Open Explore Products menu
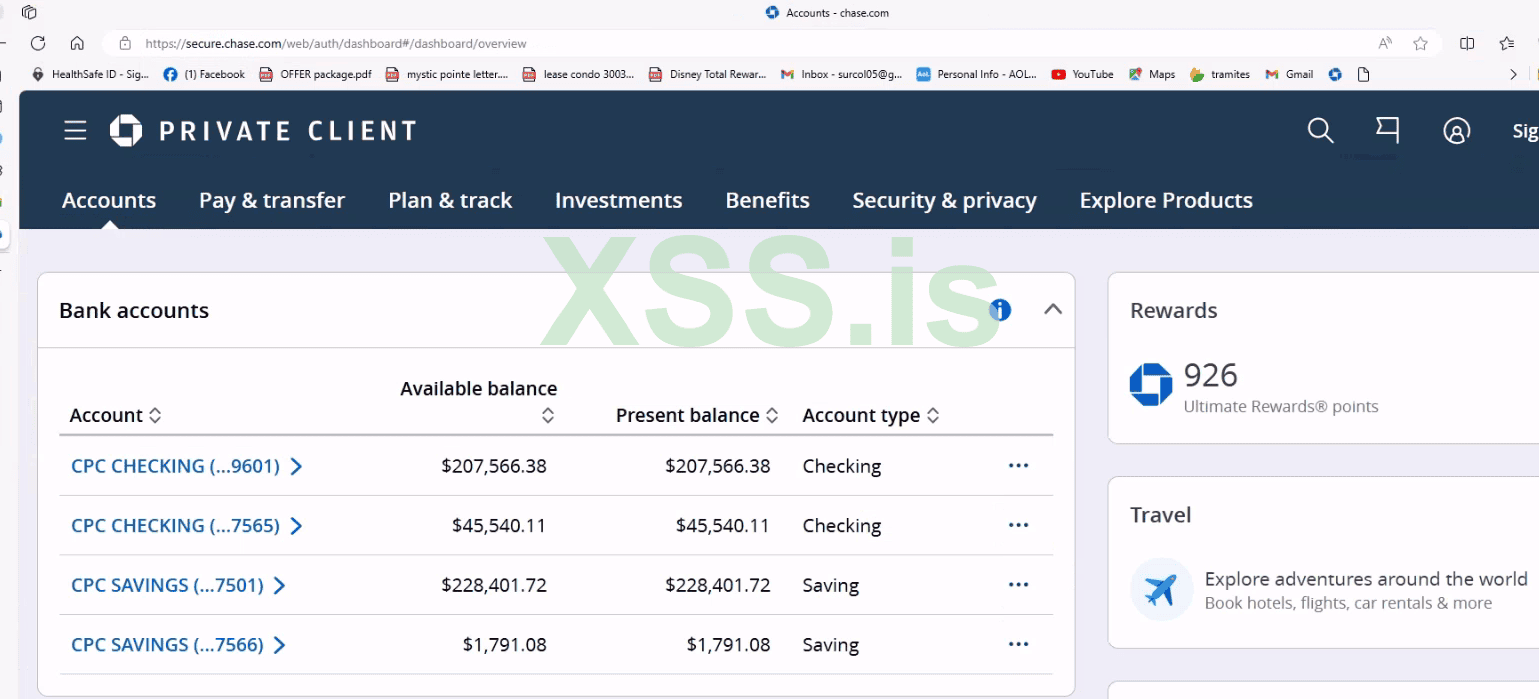 point(1166,200)
